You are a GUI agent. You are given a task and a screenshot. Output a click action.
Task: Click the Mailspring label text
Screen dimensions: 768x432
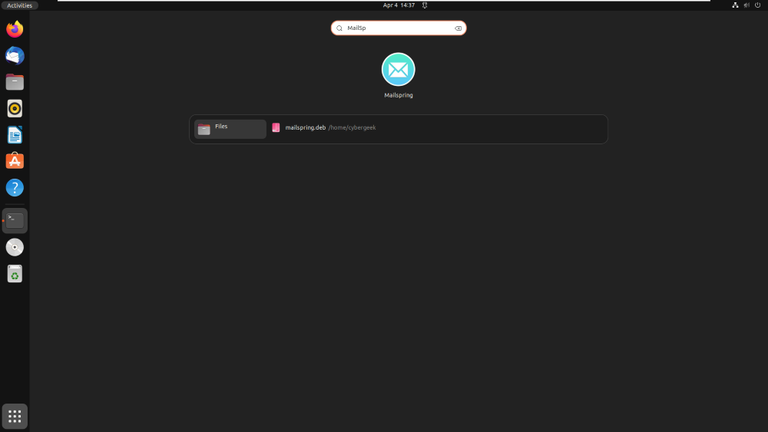[x=398, y=96]
